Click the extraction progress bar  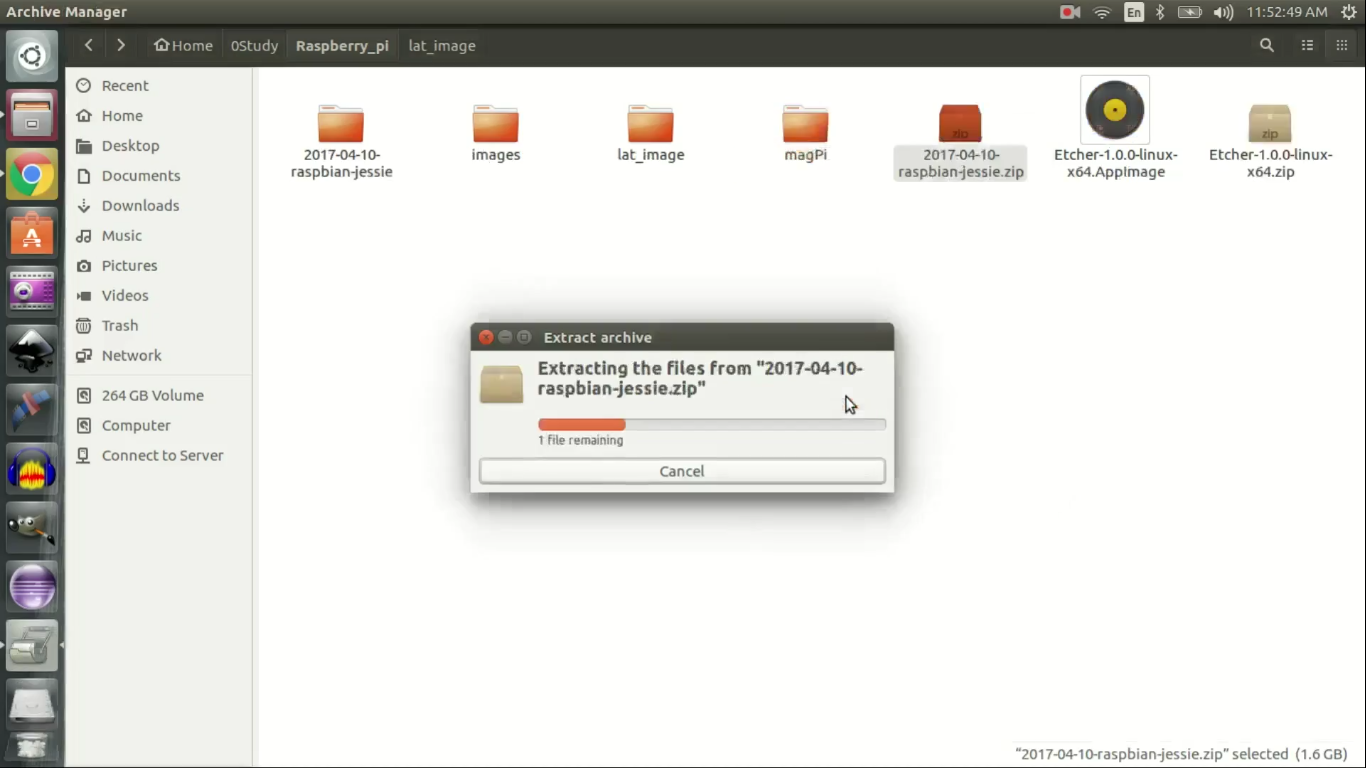[711, 425]
